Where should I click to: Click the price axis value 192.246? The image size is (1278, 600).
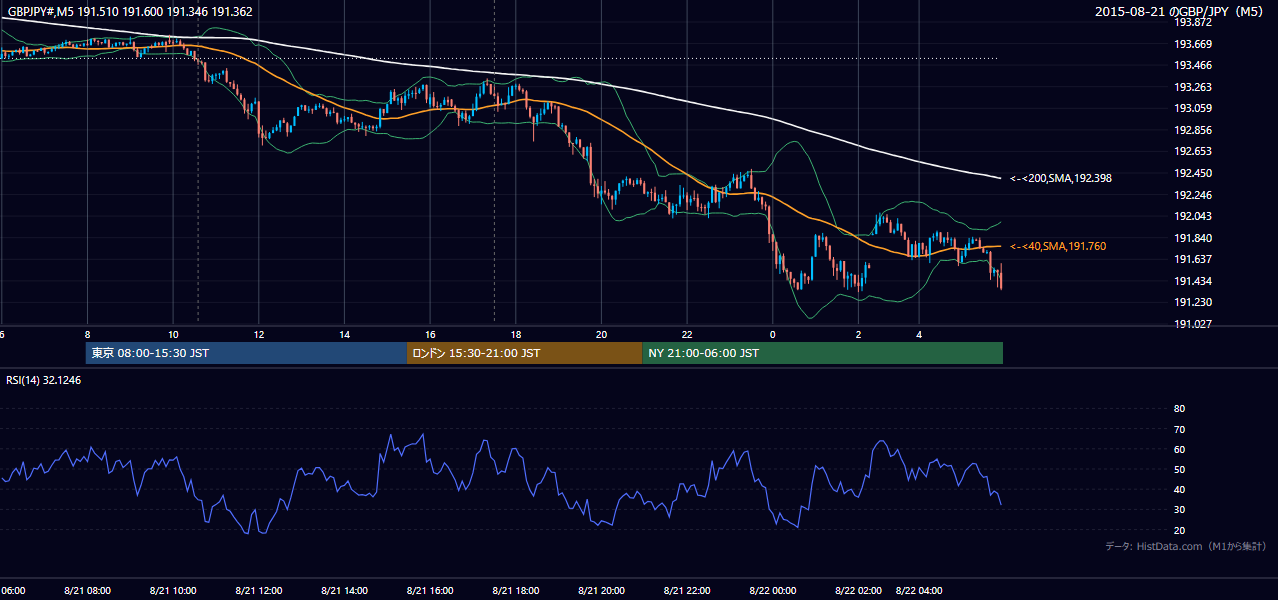[1194, 195]
